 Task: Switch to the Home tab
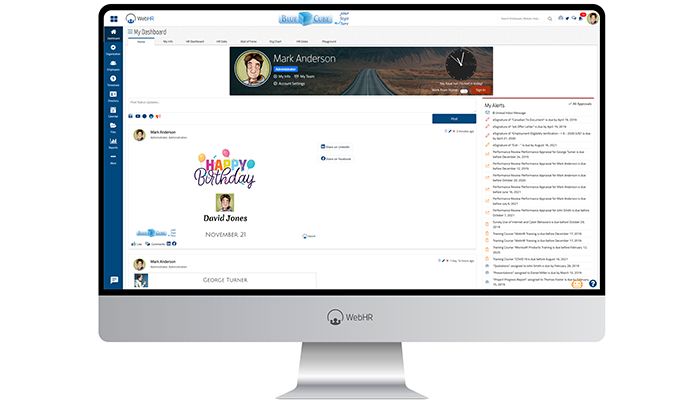coord(141,42)
